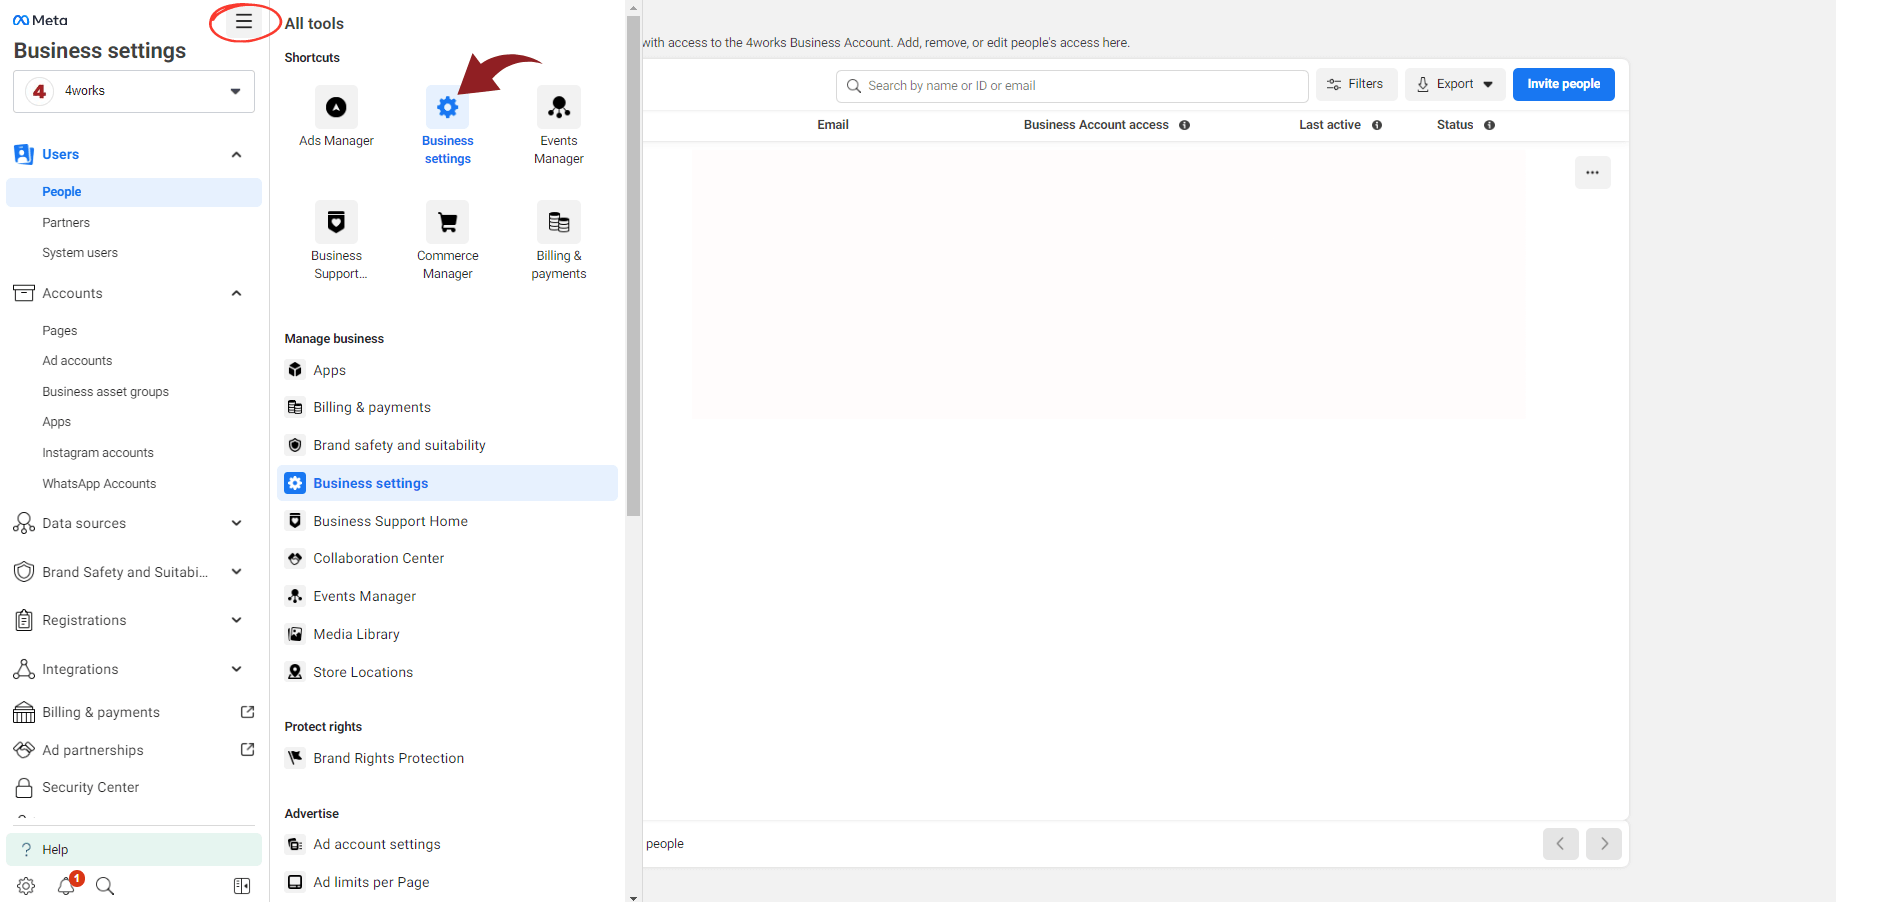The width and height of the screenshot is (1881, 902).
Task: Collapse the Users section
Action: (236, 154)
